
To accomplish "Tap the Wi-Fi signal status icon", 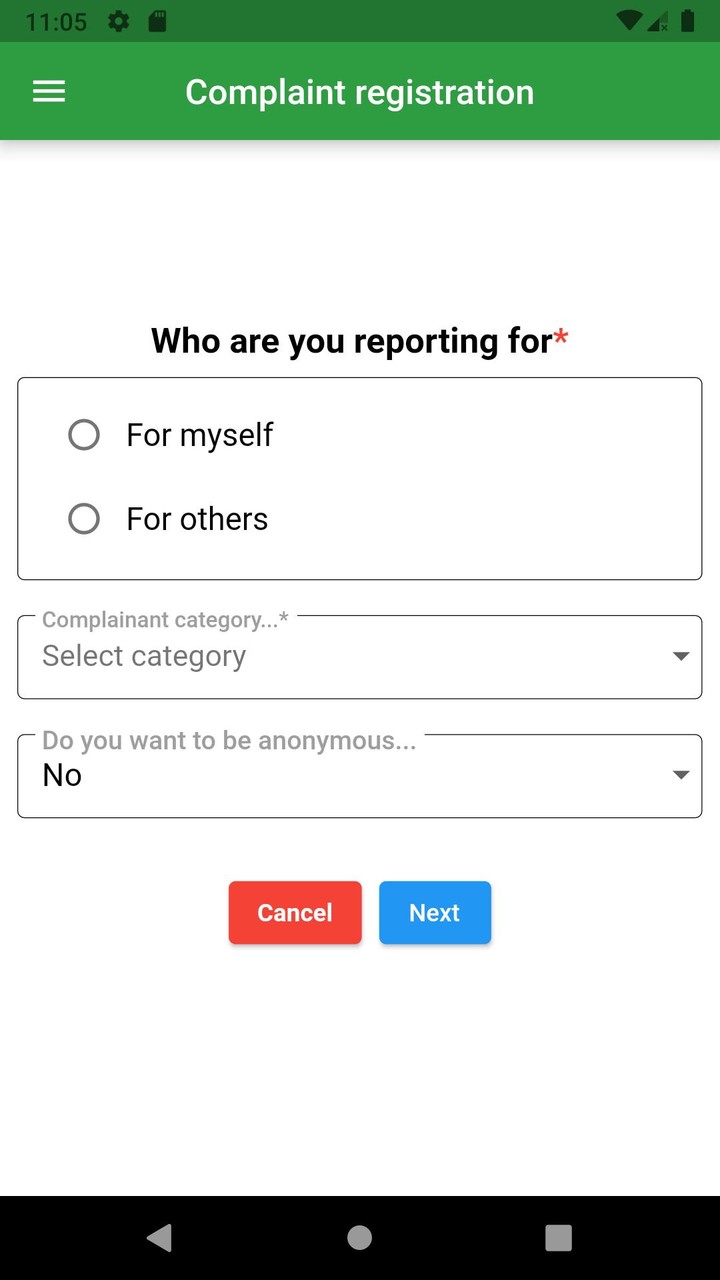I will pyautogui.click(x=629, y=21).
